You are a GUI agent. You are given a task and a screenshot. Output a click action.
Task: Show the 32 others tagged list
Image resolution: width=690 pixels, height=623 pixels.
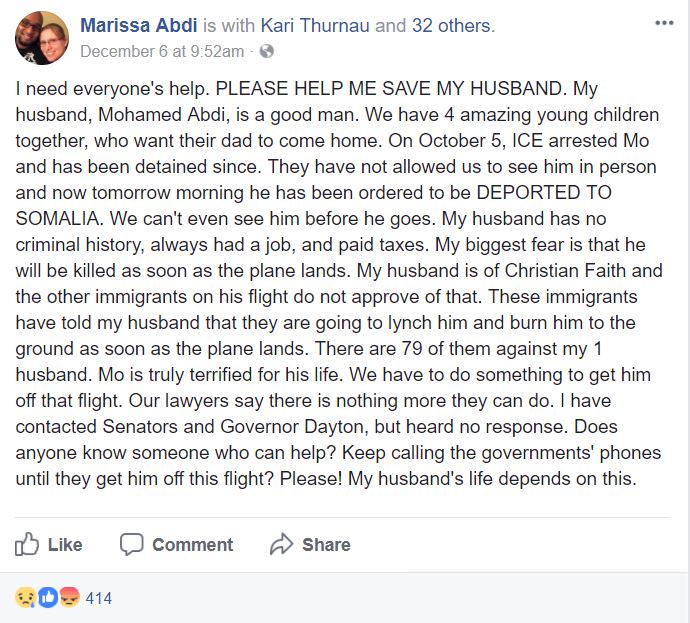coord(453,26)
